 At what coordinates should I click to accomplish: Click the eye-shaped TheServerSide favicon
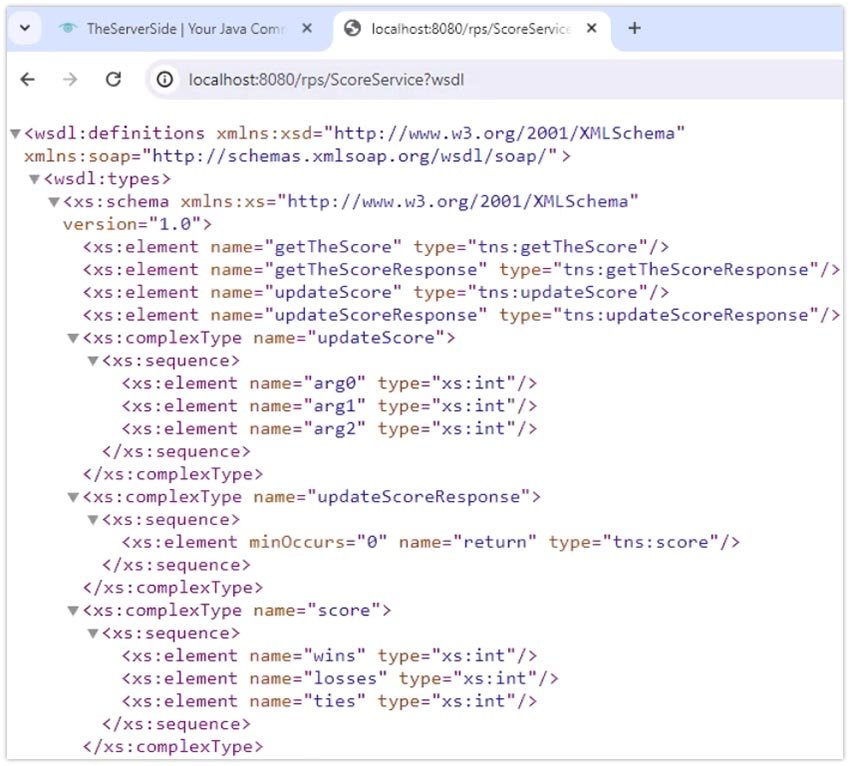70,29
